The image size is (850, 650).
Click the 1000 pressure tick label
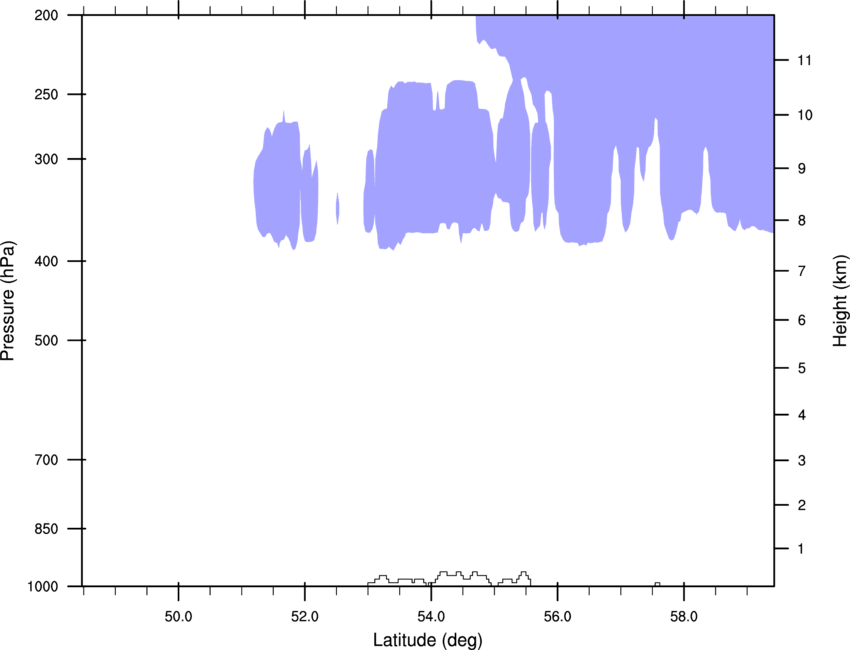pyautogui.click(x=42, y=587)
